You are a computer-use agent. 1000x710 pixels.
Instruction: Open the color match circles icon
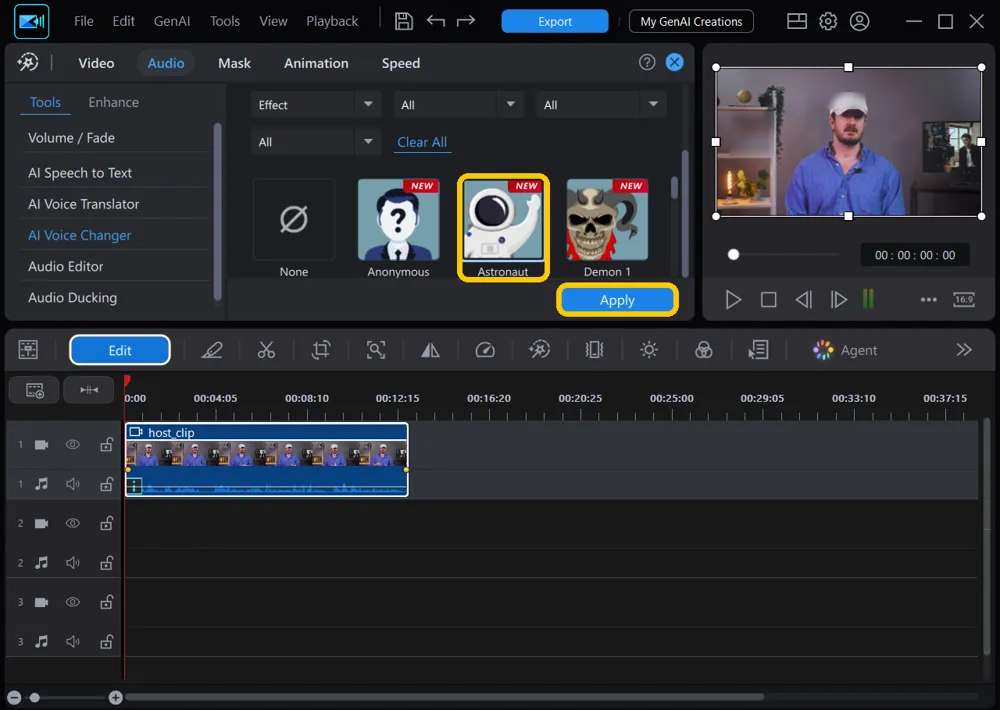point(703,350)
